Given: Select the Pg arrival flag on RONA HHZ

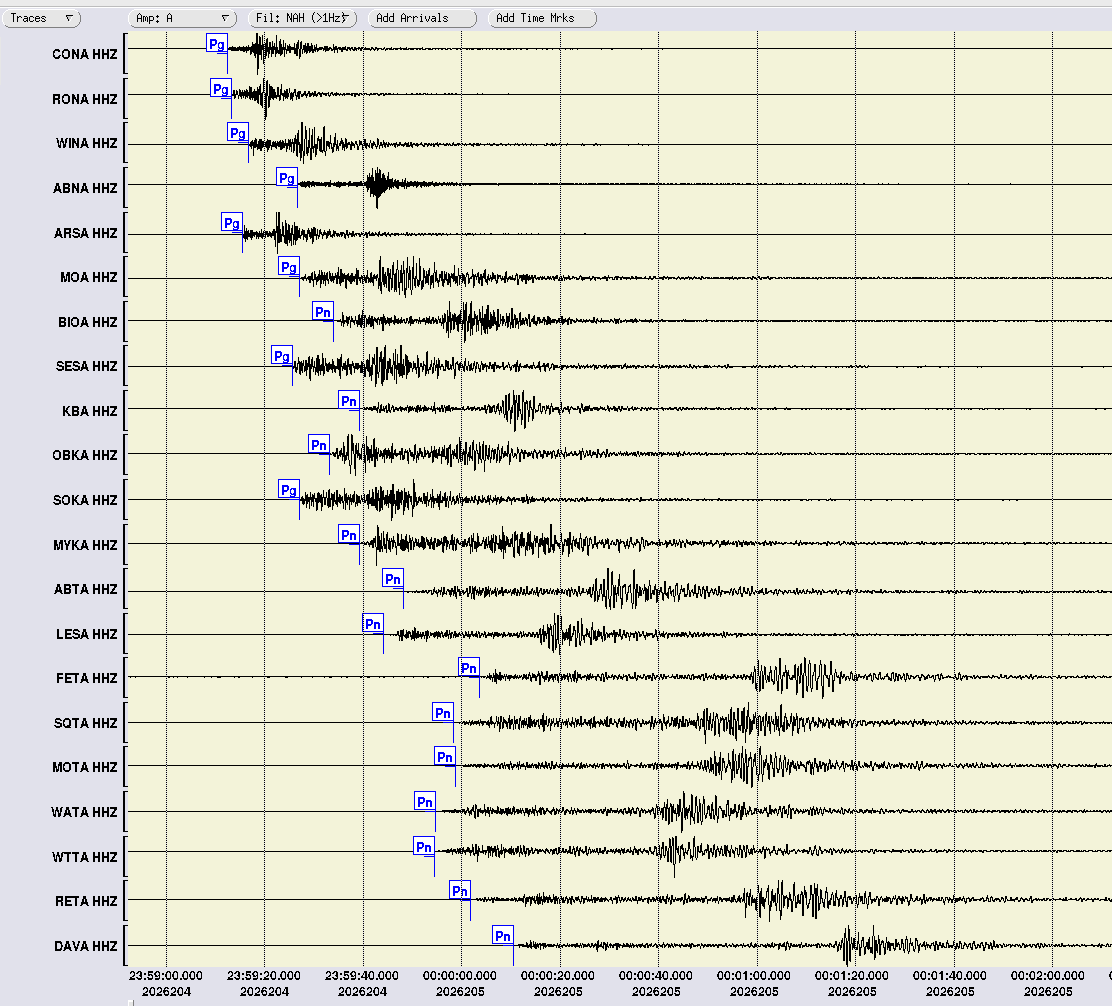Looking at the screenshot, I should 221,89.
